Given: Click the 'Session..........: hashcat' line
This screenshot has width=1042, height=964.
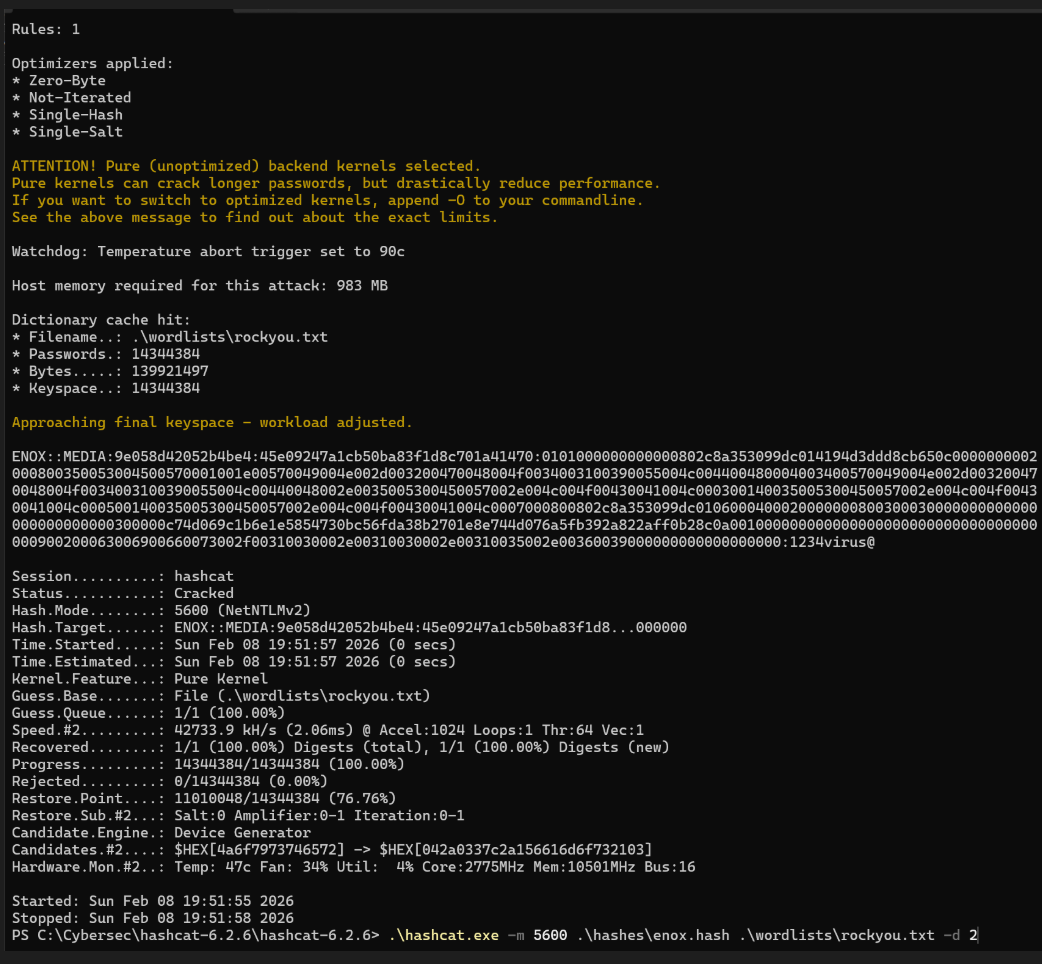Looking at the screenshot, I should [x=123, y=577].
